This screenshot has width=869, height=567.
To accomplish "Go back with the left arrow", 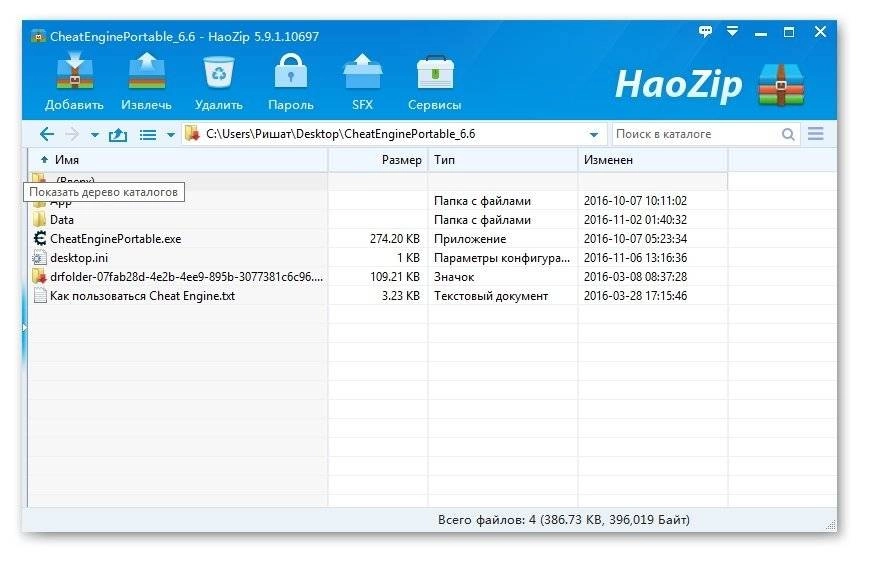I will 47,134.
